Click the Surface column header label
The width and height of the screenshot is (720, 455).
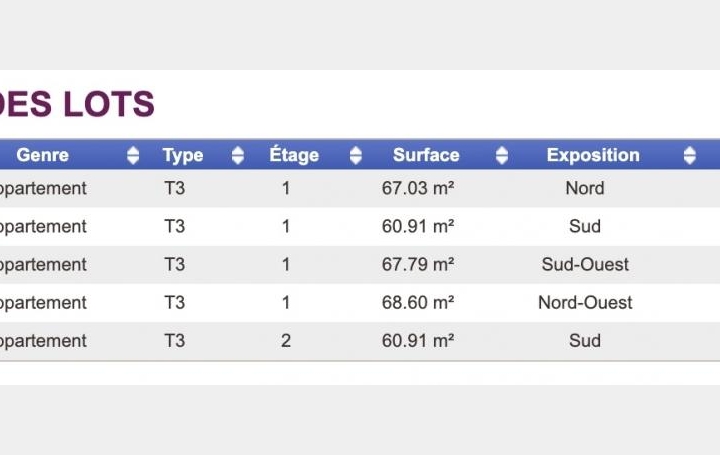426,155
